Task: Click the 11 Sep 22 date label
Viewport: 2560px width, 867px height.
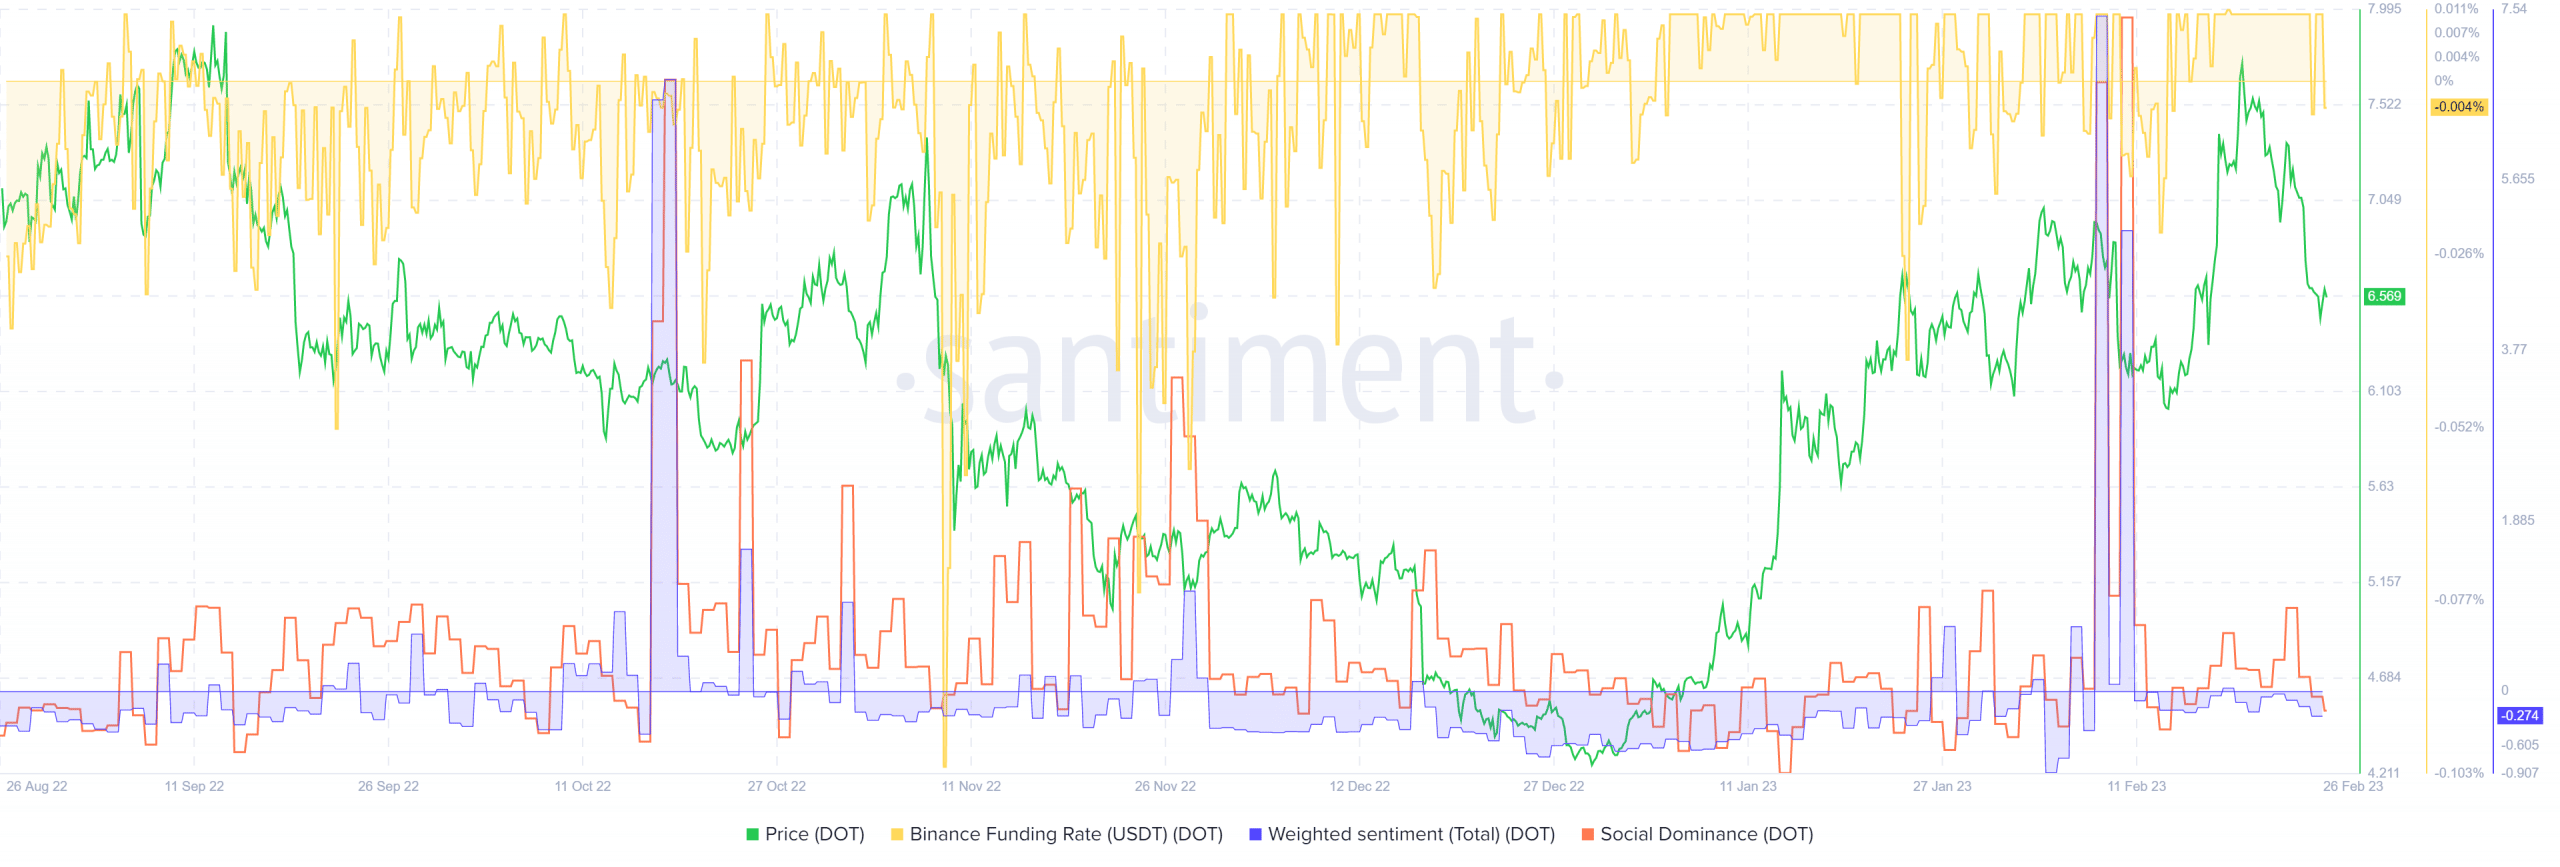Action: point(194,786)
